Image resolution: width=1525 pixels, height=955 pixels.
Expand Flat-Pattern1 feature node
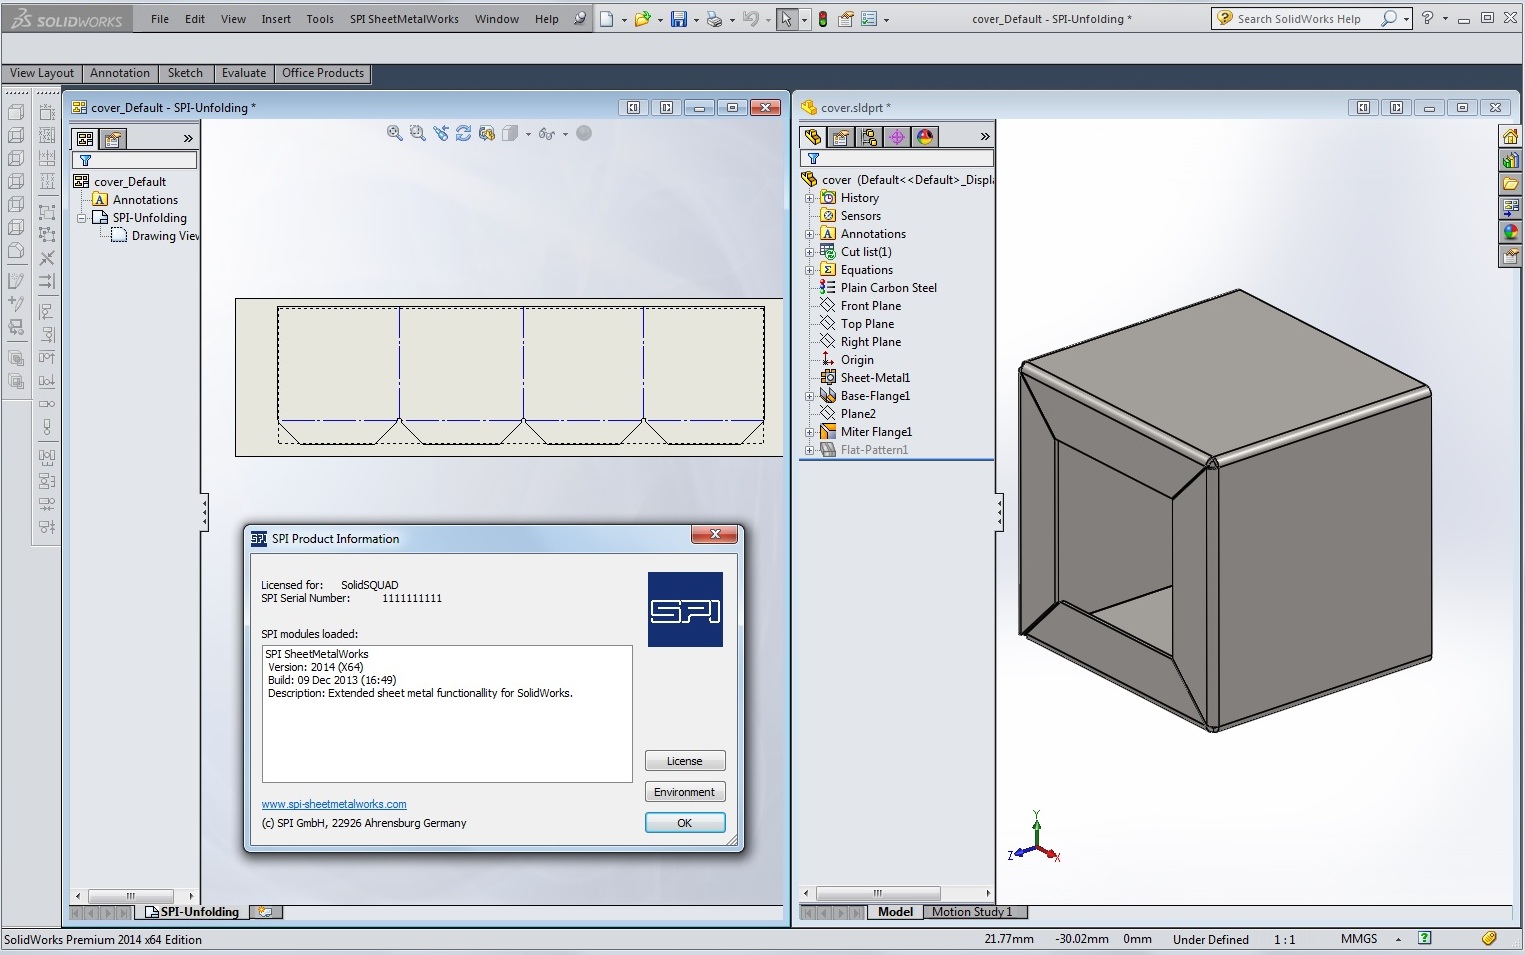point(810,450)
